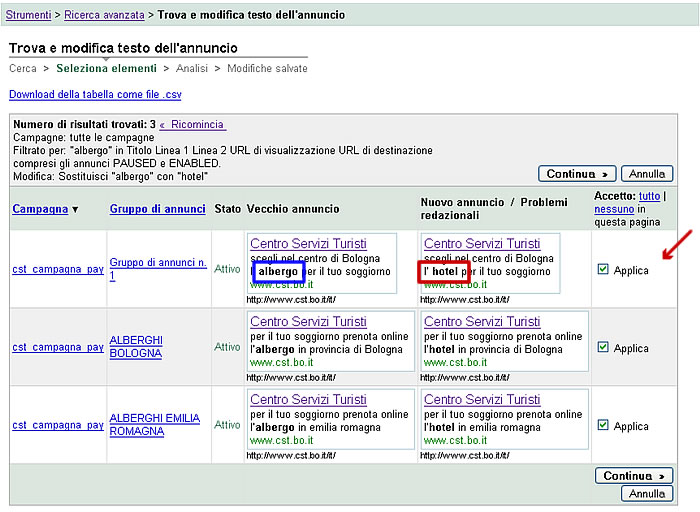Click 'Vecchio annuncio' column header
Viewport: 700px width, 512px height.
pos(293,209)
